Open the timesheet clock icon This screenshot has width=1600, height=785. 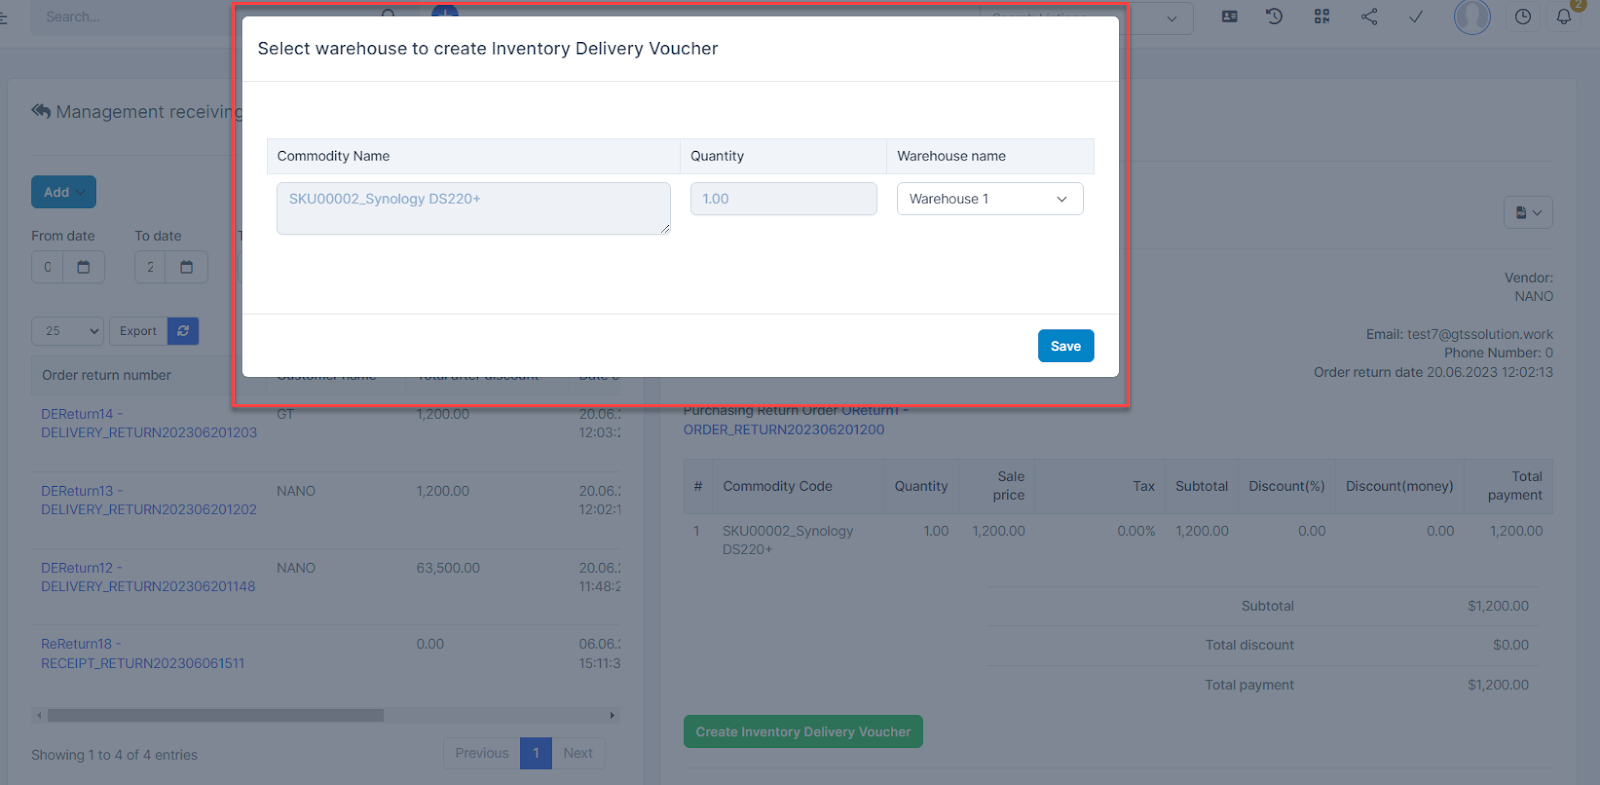(x=1522, y=17)
